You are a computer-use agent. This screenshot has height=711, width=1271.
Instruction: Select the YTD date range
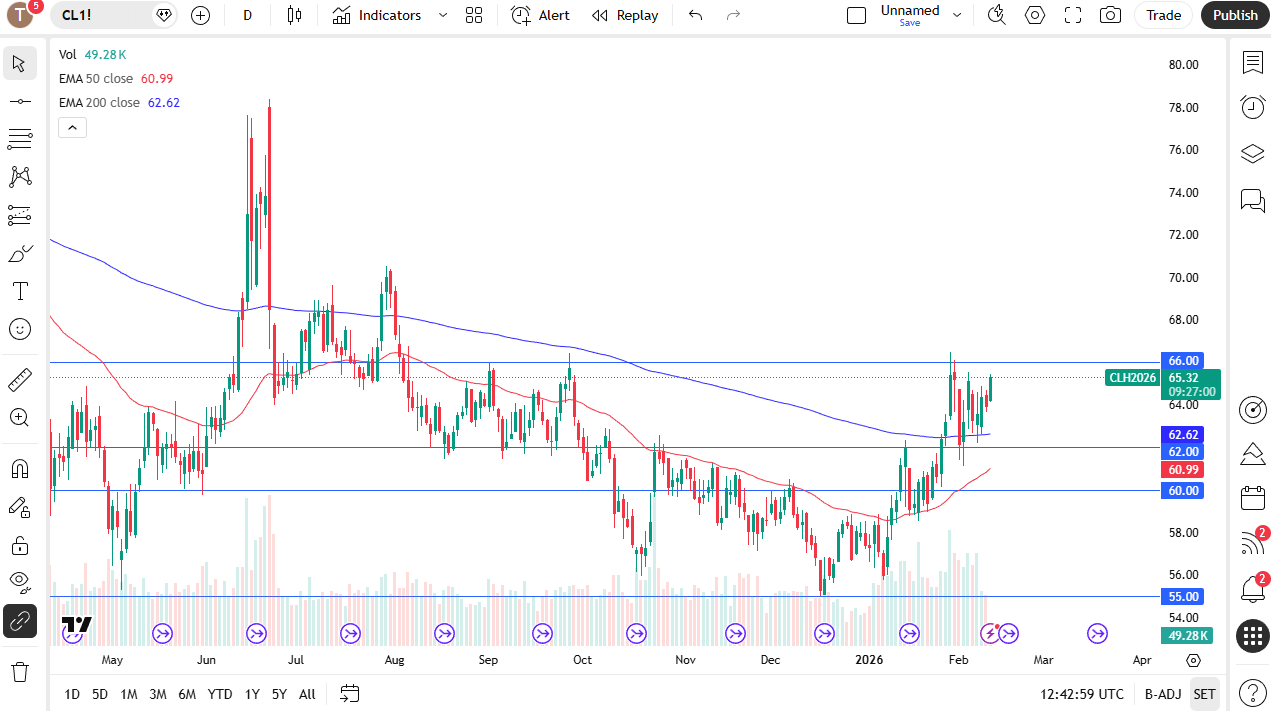point(220,694)
